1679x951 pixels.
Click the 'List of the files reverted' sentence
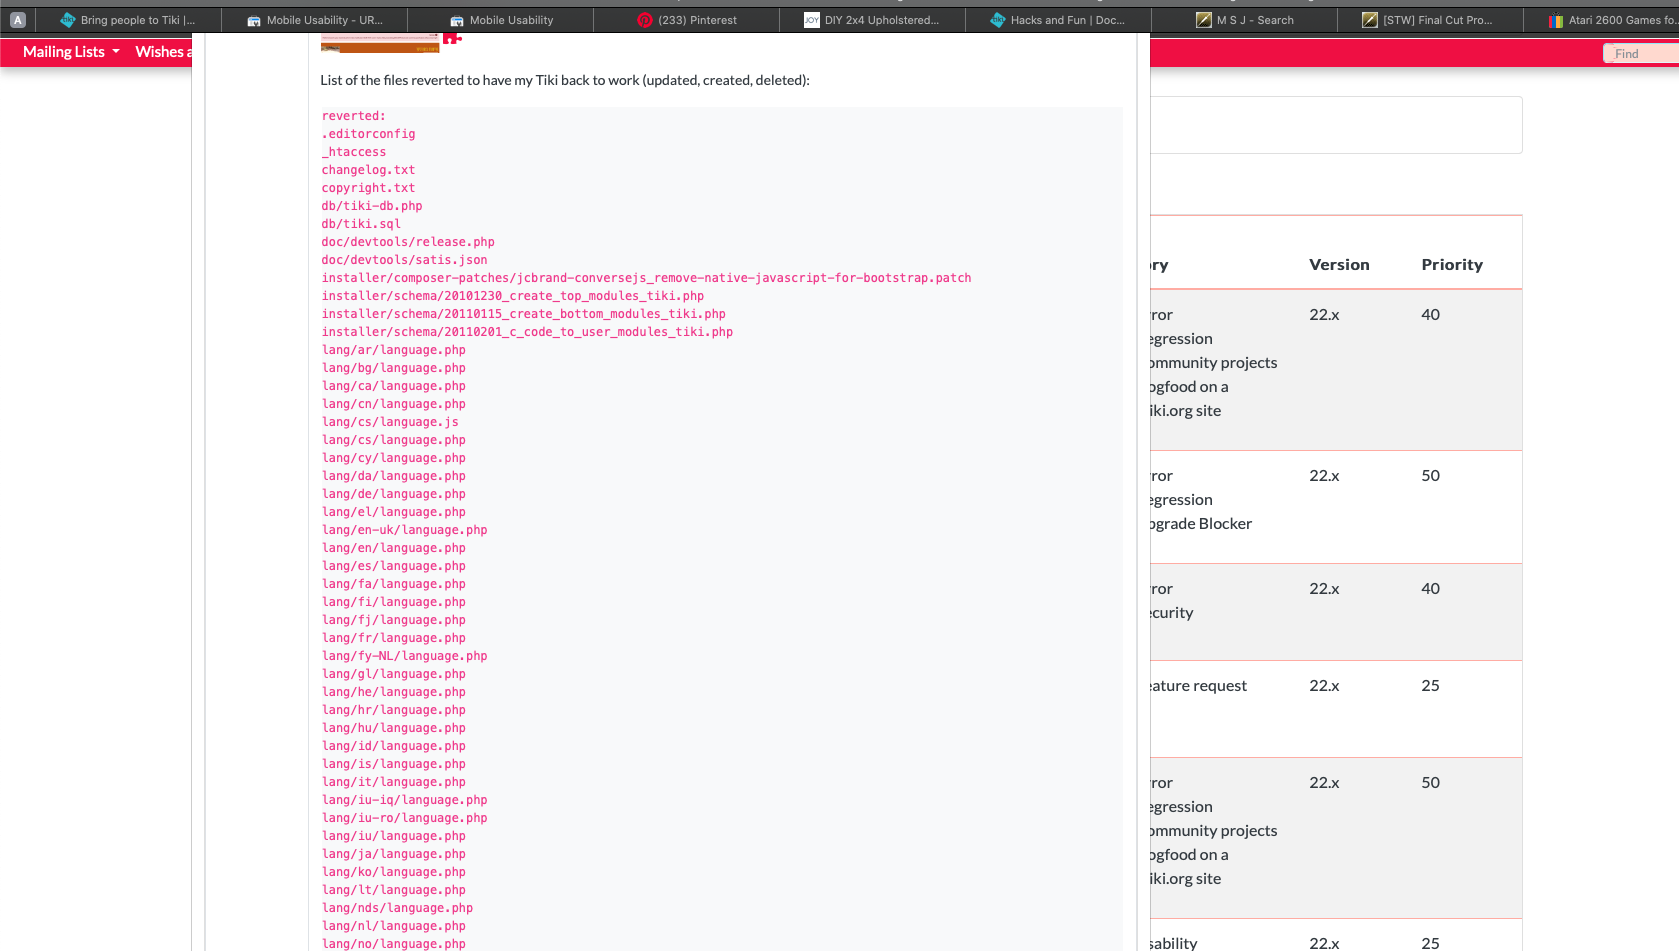click(565, 80)
